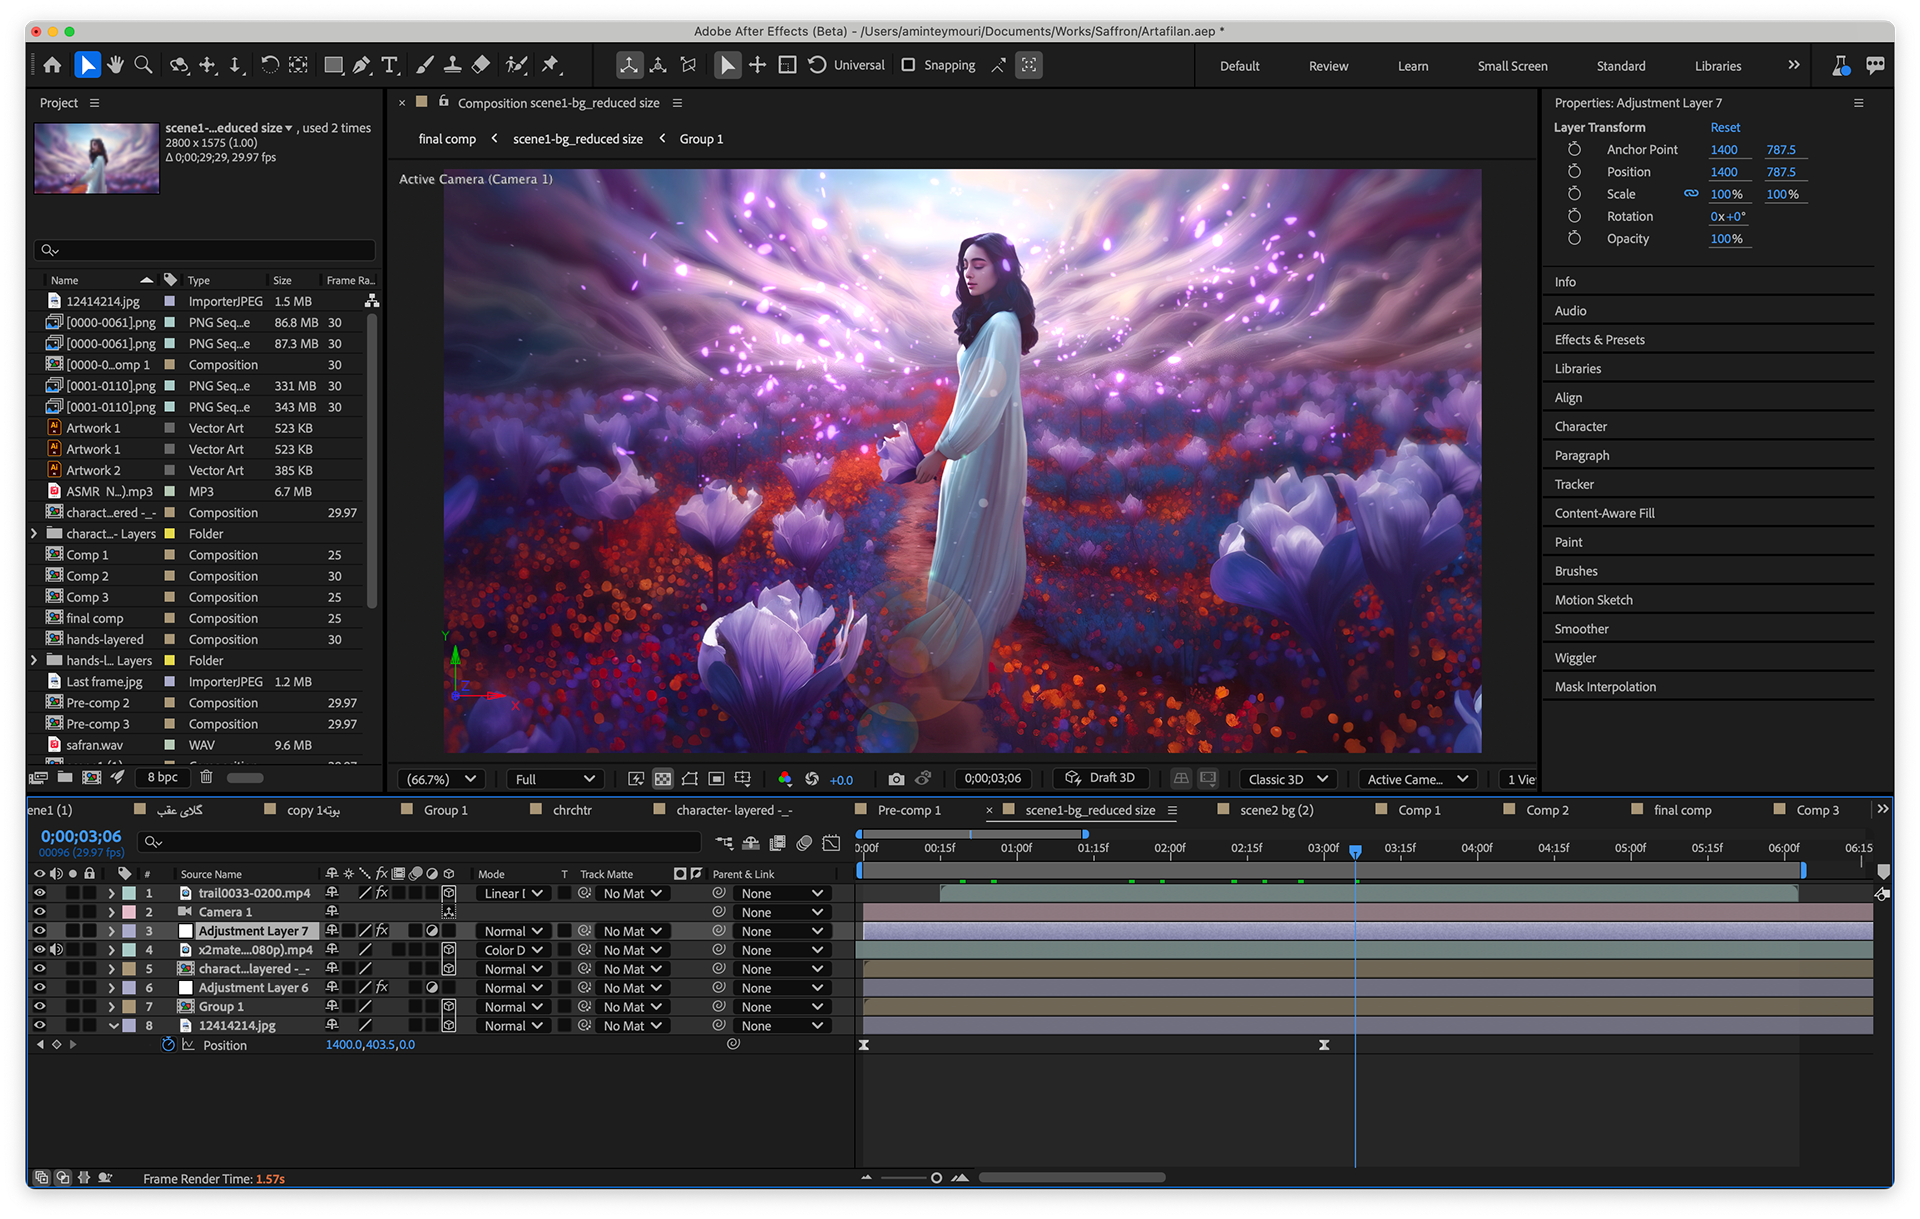Select the Clone Stamp tool
Screen dimensions: 1920x1219
point(453,65)
